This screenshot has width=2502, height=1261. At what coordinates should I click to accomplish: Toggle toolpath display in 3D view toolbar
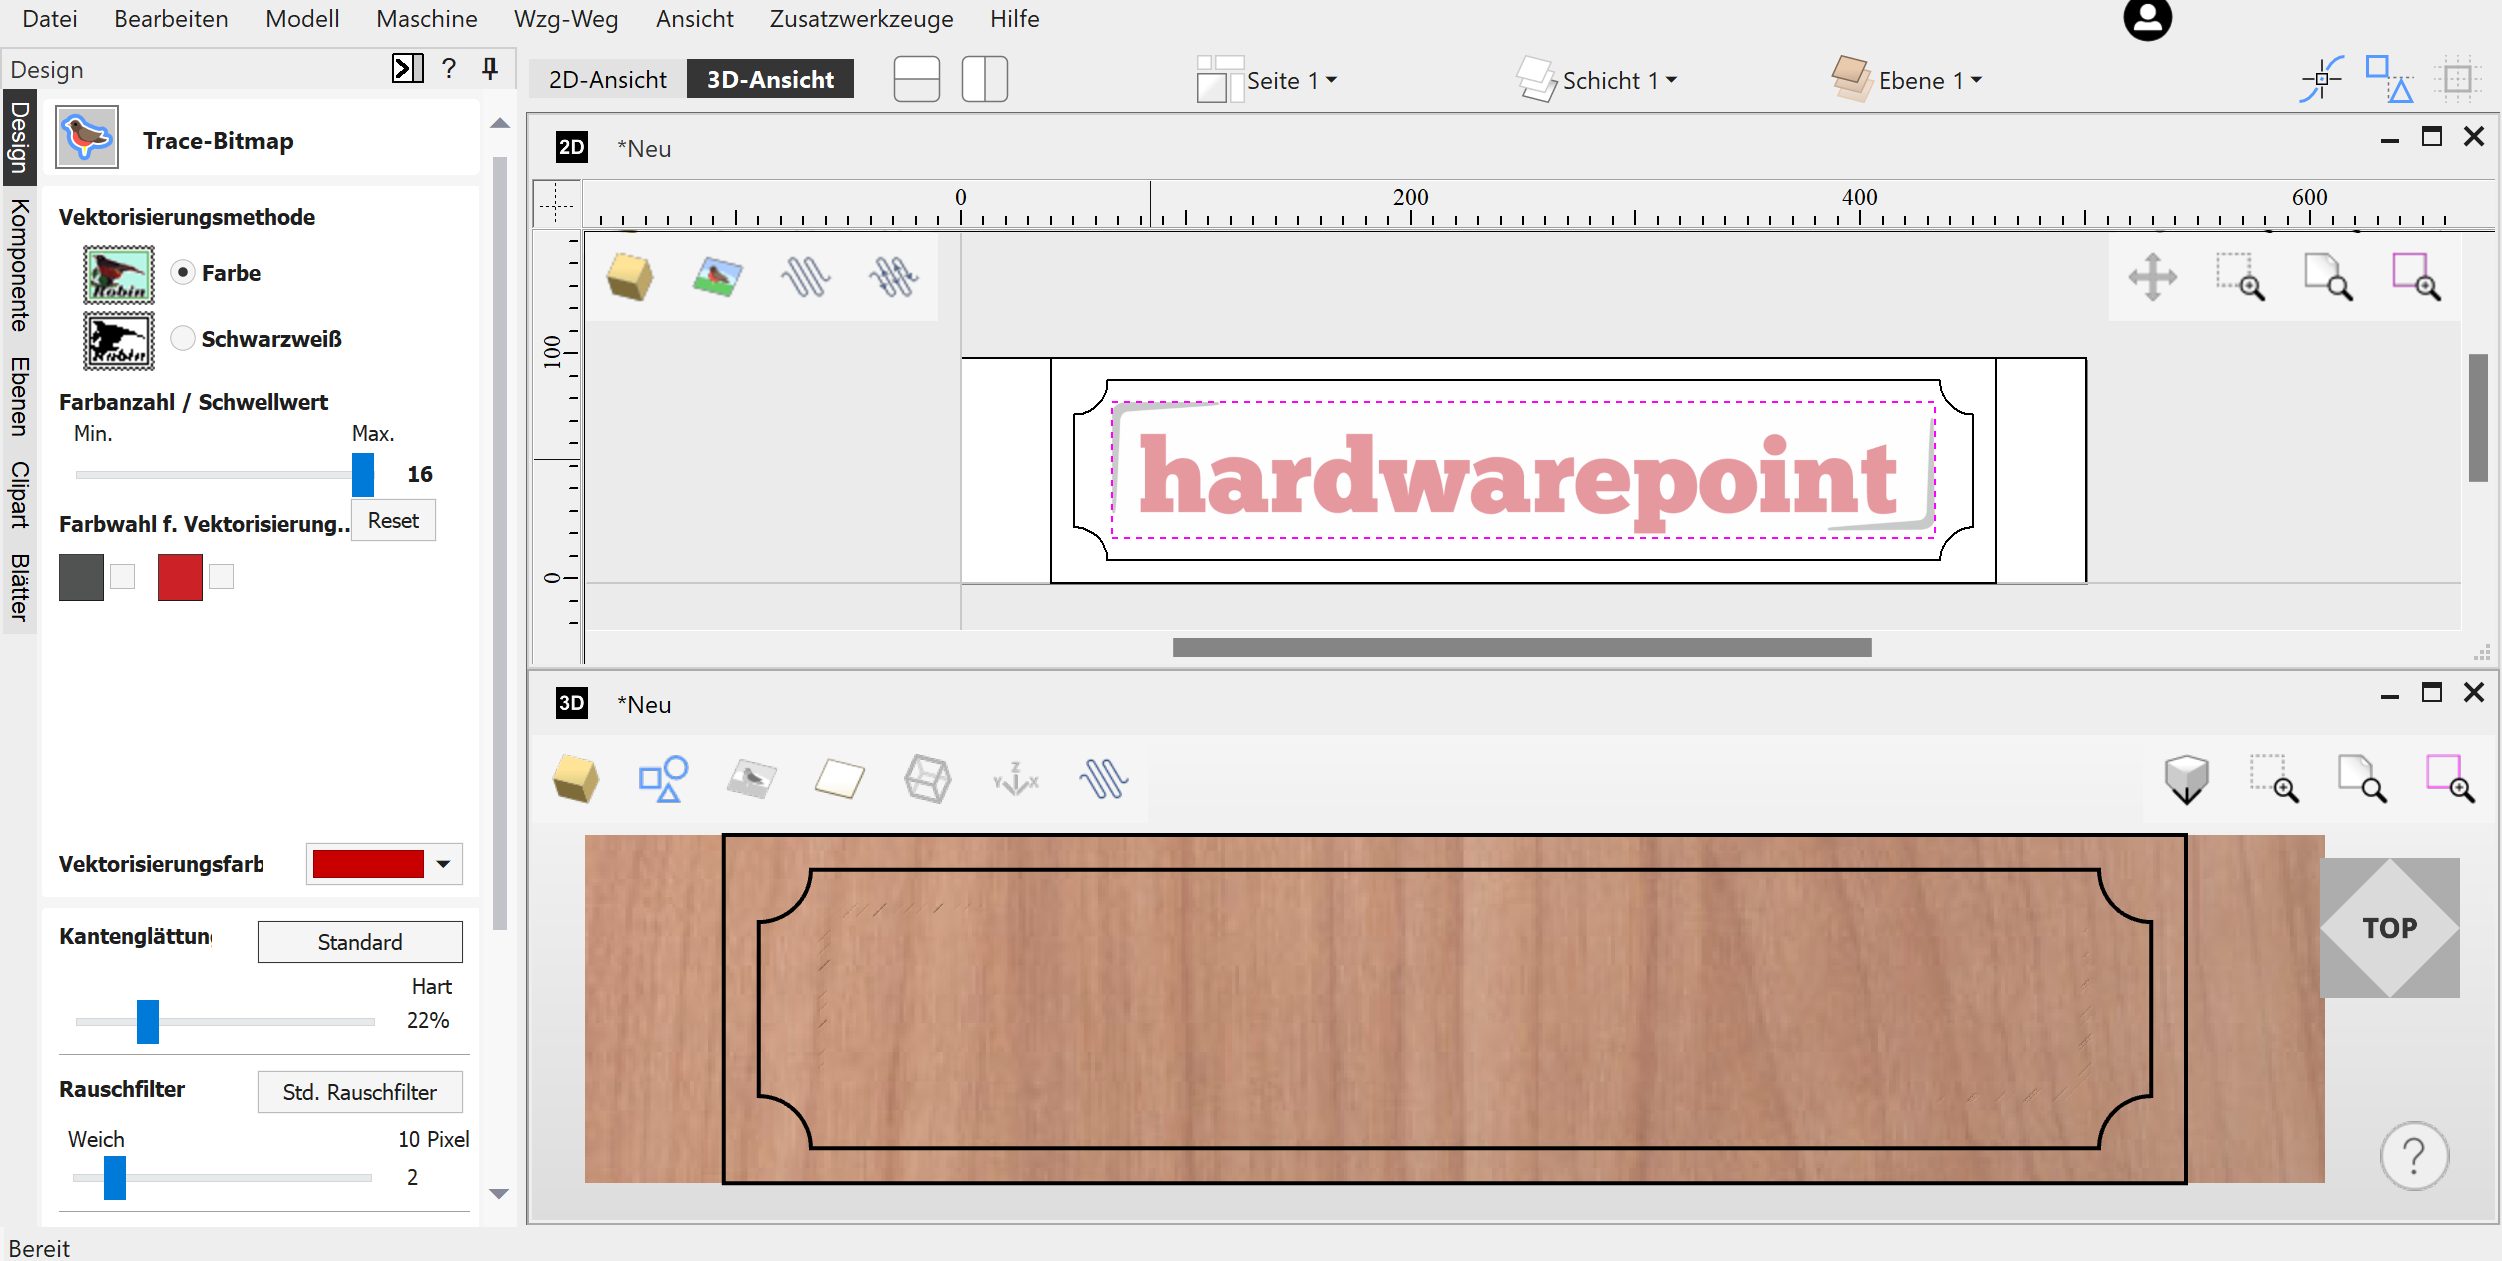pos(1104,779)
